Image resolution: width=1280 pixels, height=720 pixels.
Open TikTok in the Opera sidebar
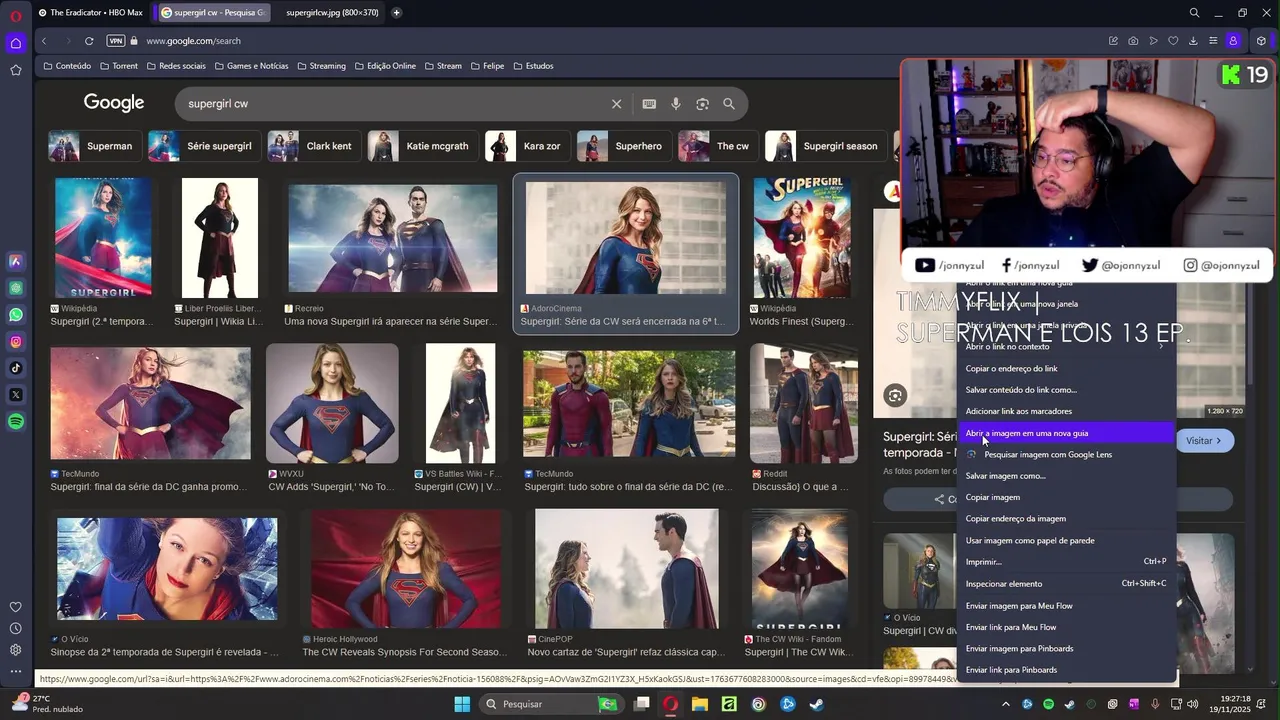pos(16,368)
